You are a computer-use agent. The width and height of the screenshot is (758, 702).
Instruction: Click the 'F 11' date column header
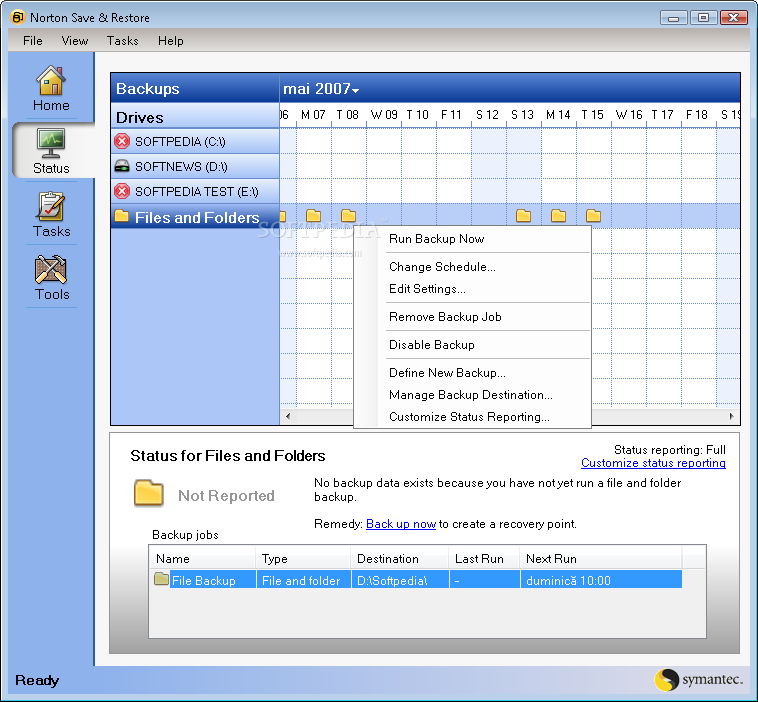[451, 115]
